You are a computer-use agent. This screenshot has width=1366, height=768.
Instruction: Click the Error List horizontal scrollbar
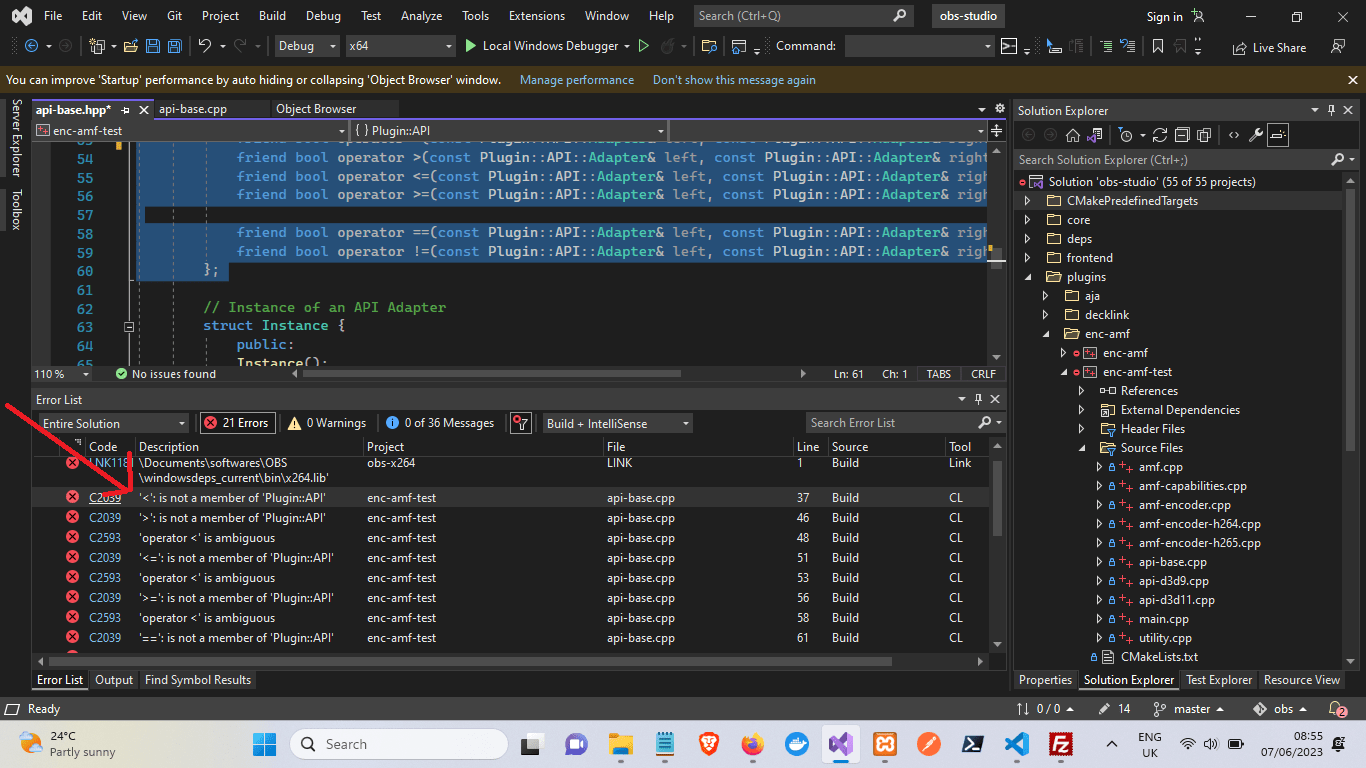470,661
